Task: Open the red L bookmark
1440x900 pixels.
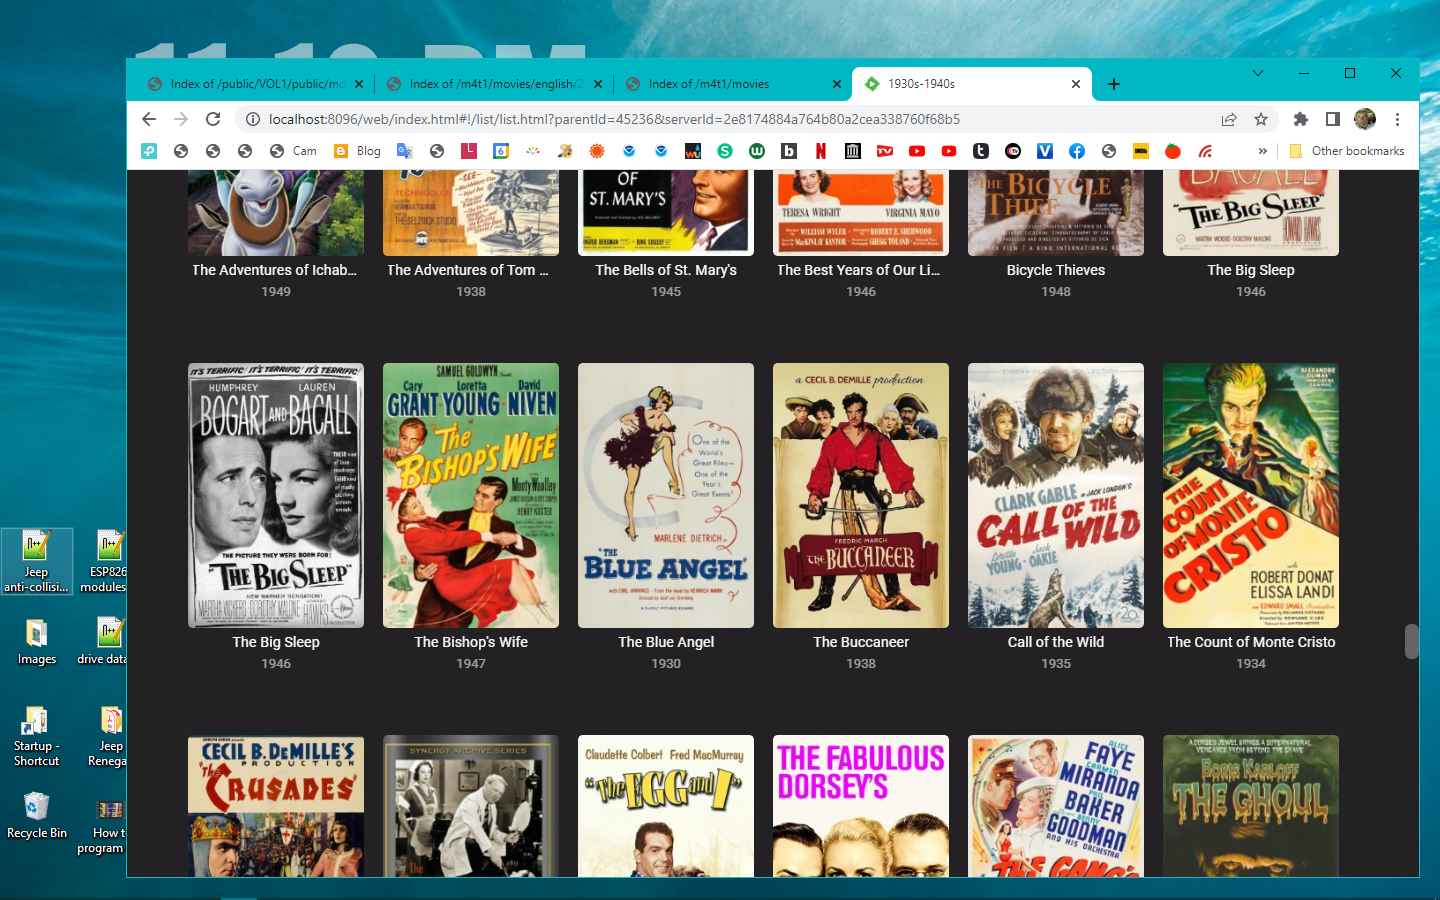Action: tap(469, 151)
